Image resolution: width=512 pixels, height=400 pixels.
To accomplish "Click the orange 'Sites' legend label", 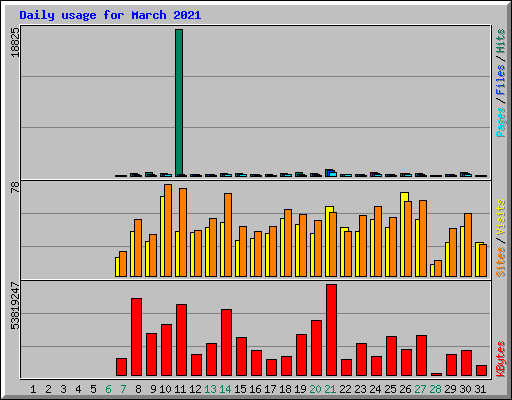I will 500,262.
